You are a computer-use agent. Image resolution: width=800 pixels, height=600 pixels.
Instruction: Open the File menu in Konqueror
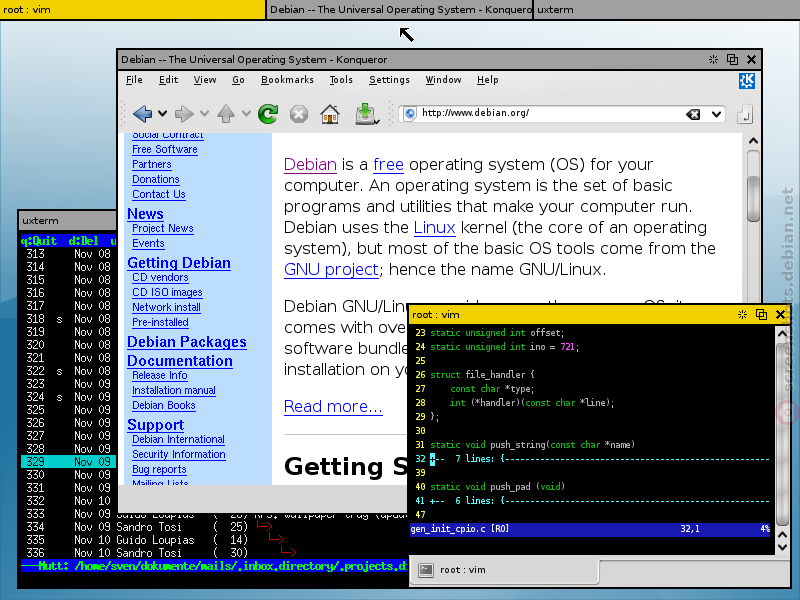click(134, 80)
